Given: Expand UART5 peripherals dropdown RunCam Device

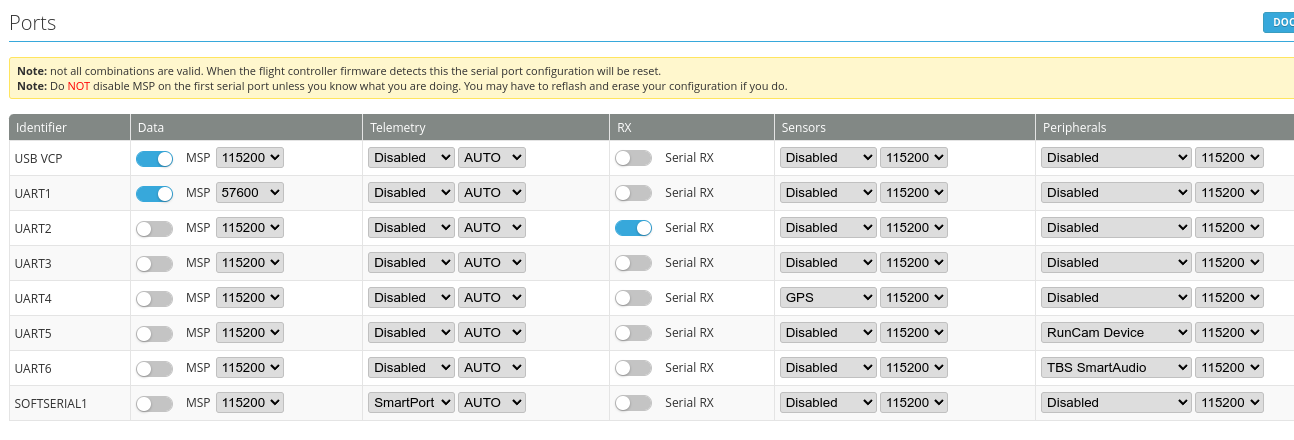Looking at the screenshot, I should pyautogui.click(x=1115, y=332).
